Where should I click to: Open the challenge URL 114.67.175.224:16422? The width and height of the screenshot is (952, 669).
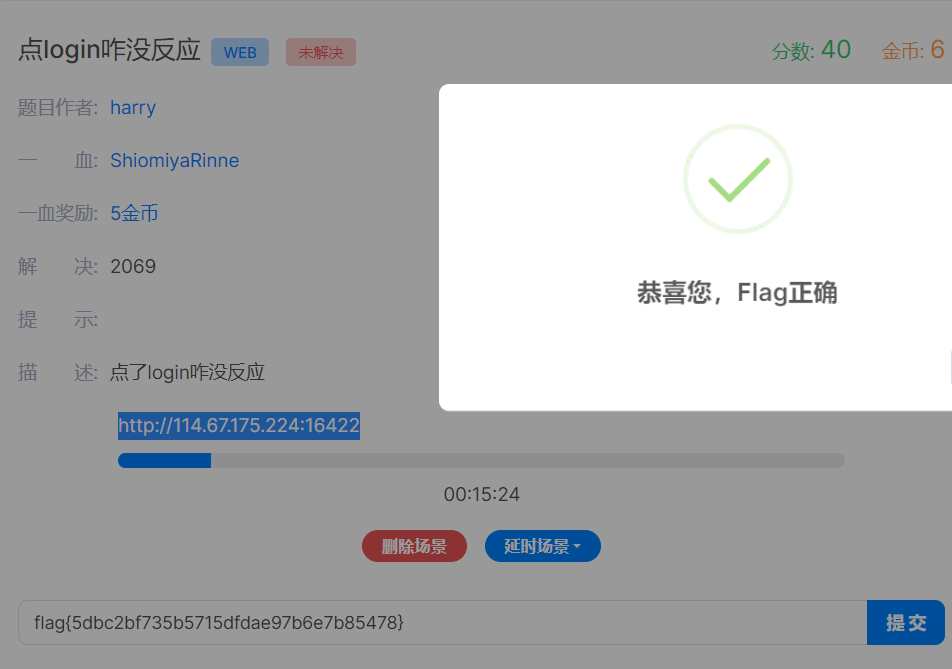(239, 426)
